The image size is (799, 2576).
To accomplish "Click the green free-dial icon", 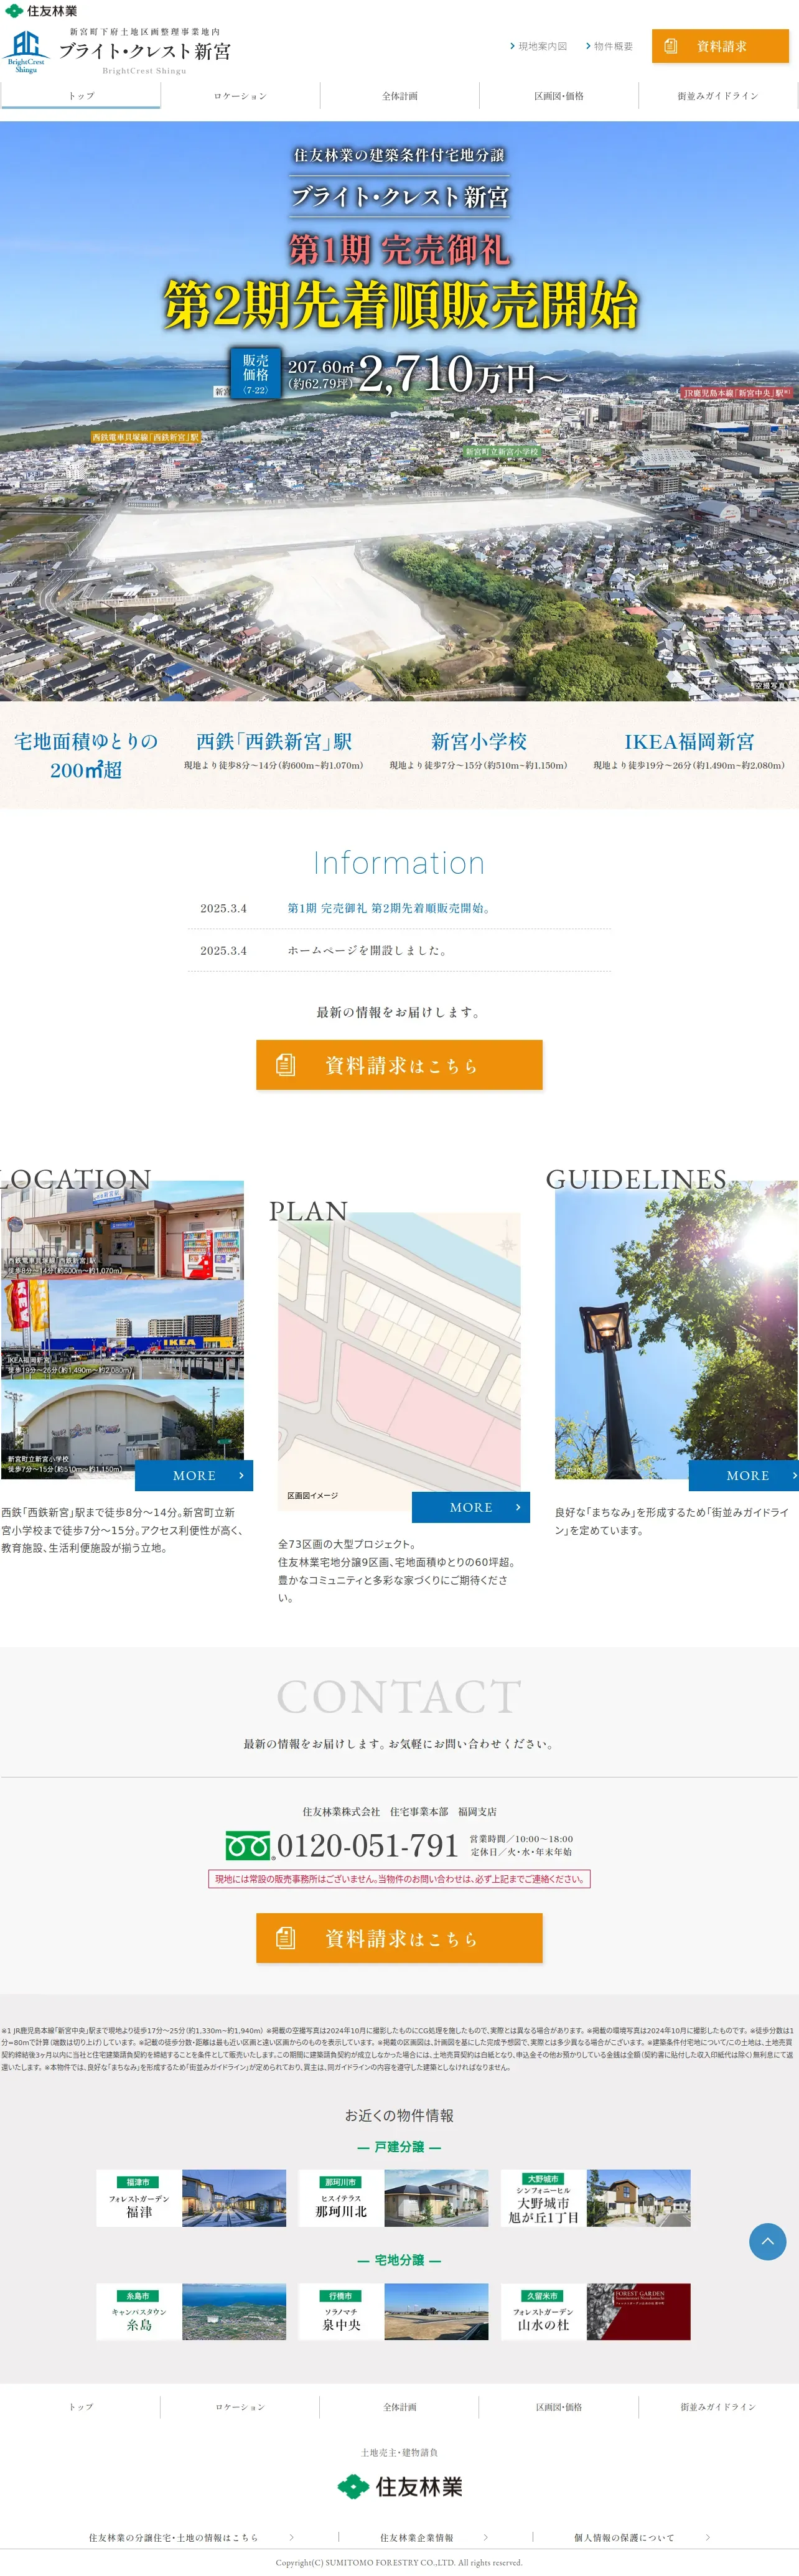I will click(x=248, y=1845).
